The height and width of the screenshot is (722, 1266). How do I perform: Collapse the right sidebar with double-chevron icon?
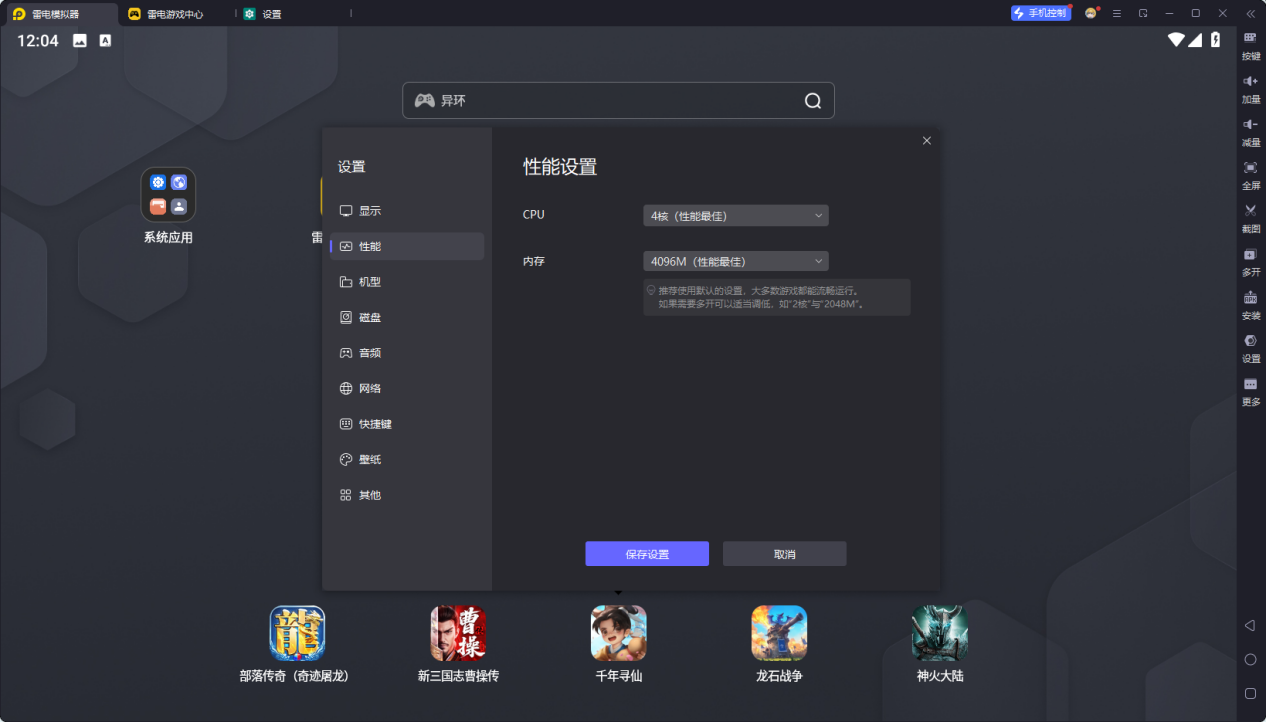[1250, 13]
